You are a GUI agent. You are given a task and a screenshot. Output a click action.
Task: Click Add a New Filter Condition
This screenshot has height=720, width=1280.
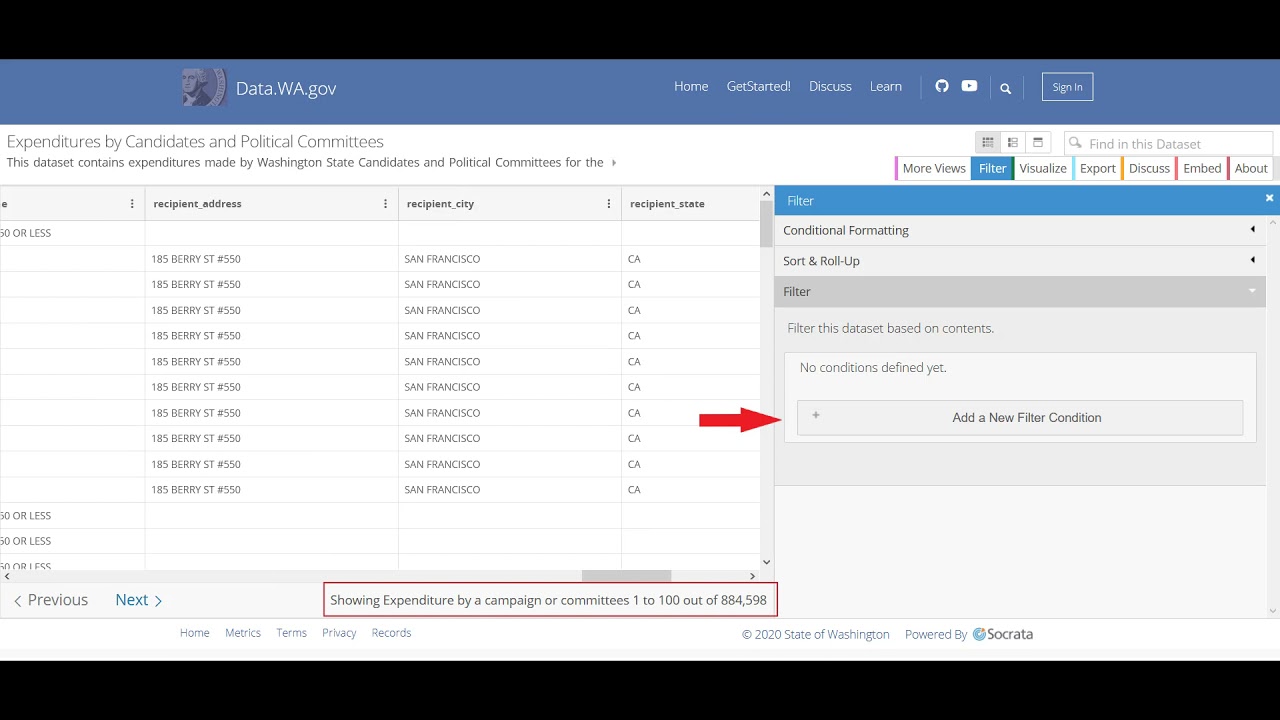coord(1020,418)
